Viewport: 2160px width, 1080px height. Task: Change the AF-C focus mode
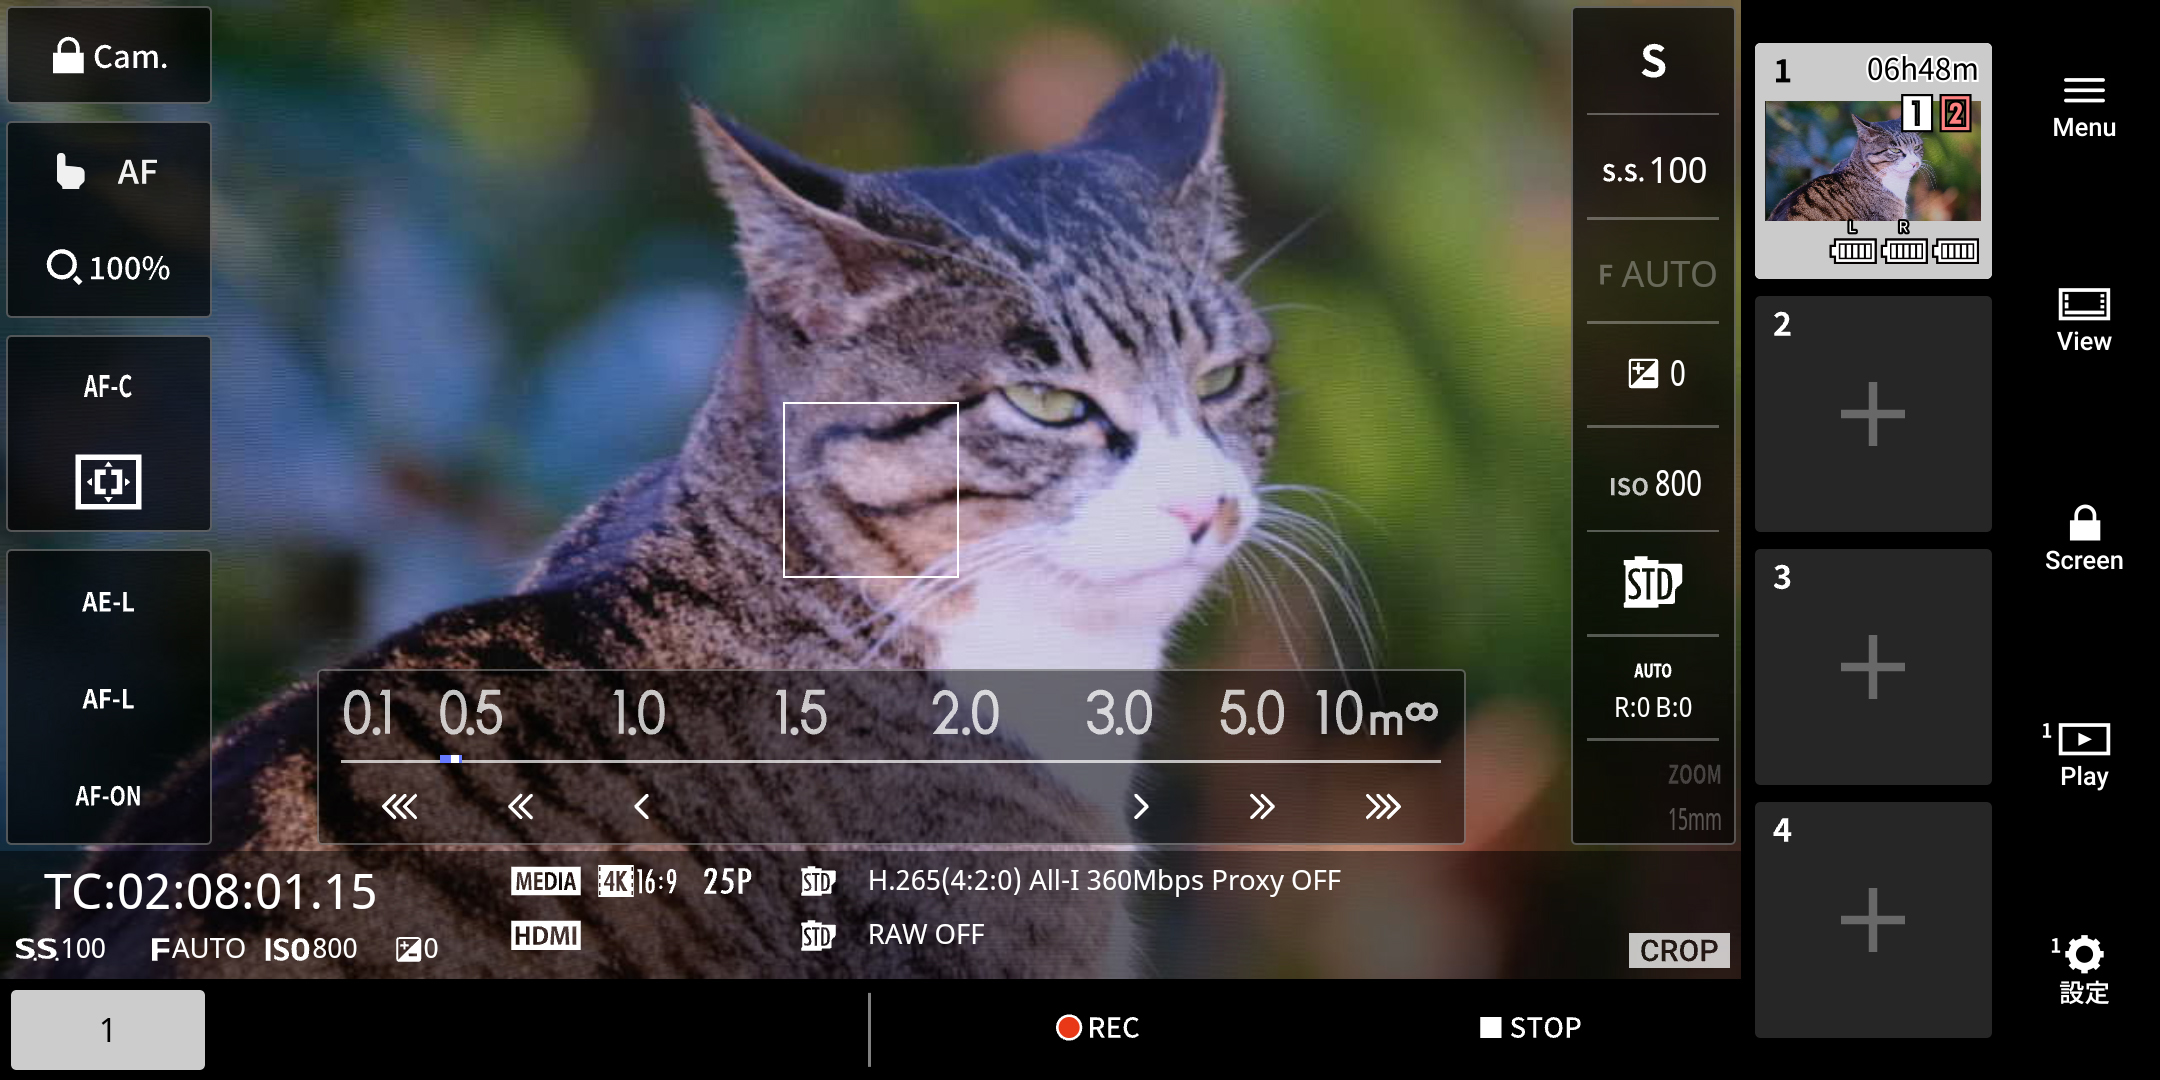point(108,386)
